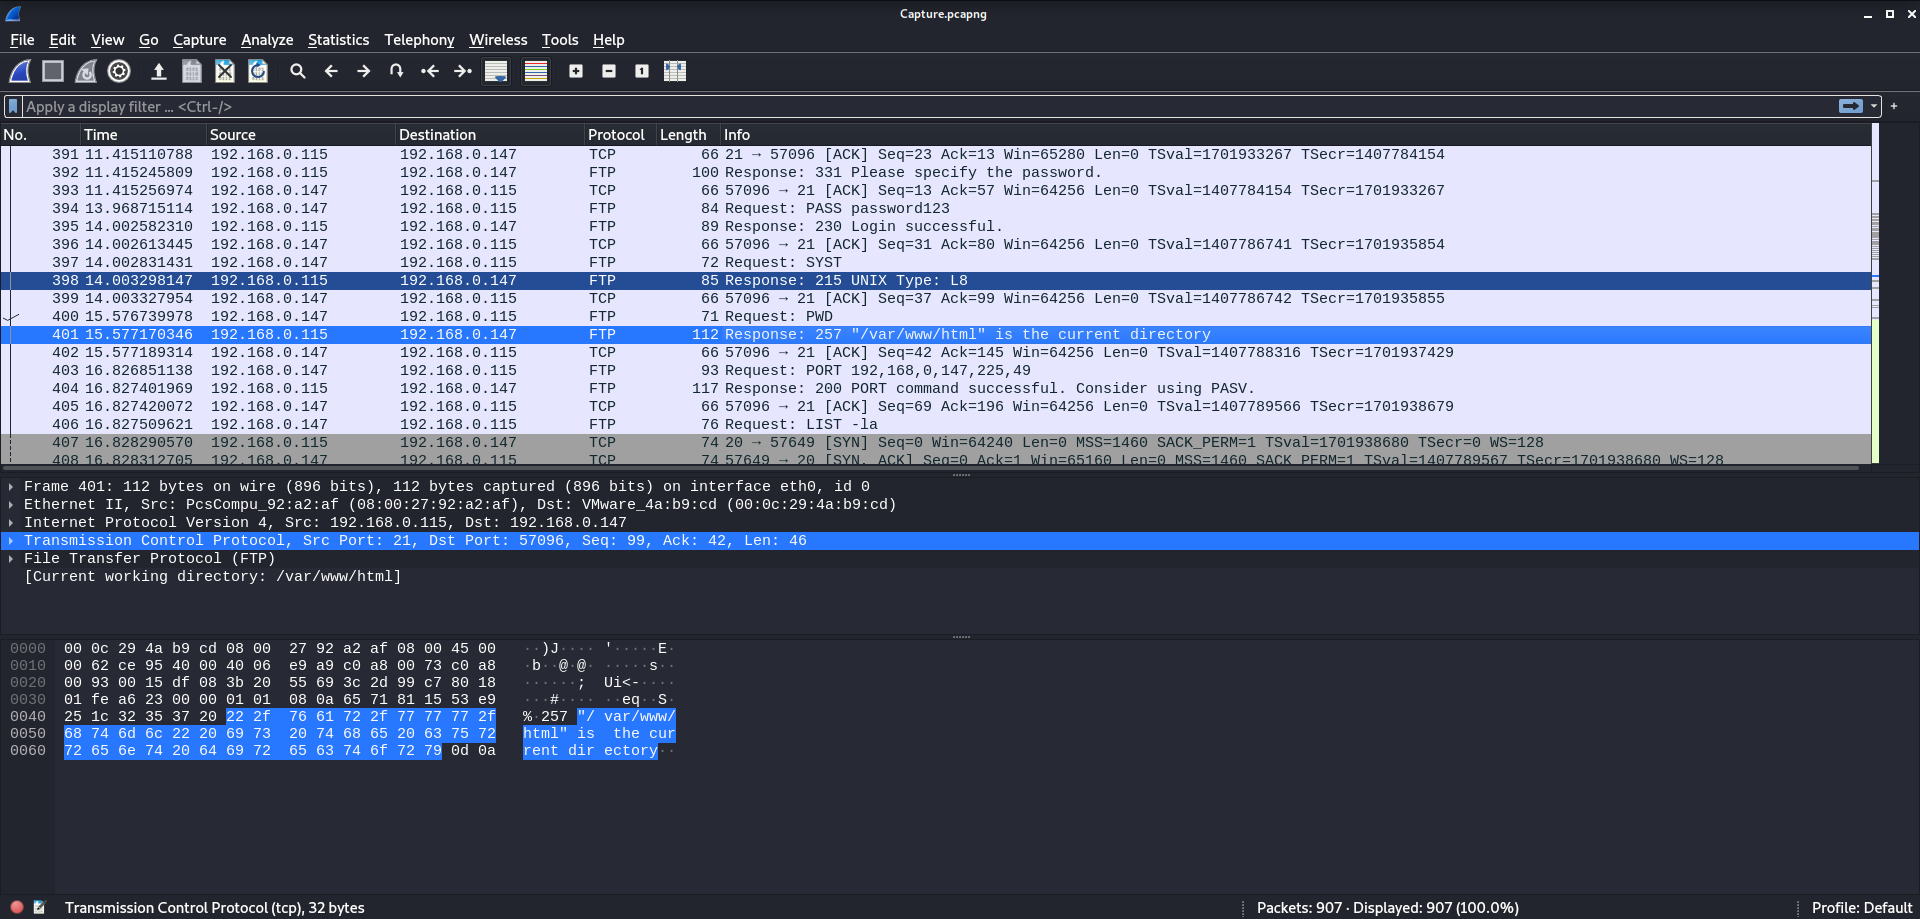Click the expert information status indicator
The height and width of the screenshot is (919, 1920).
click(17, 907)
